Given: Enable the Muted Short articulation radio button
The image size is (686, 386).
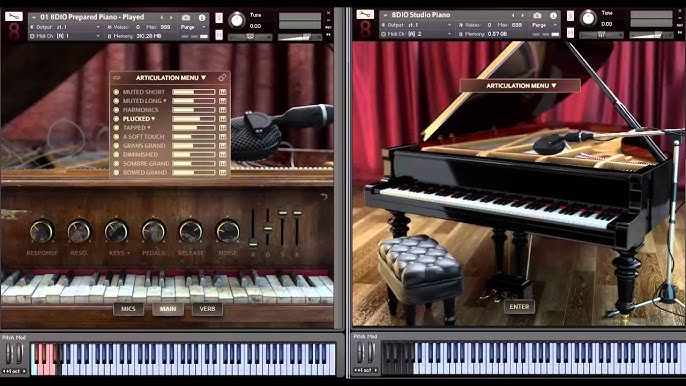Looking at the screenshot, I should [x=116, y=92].
